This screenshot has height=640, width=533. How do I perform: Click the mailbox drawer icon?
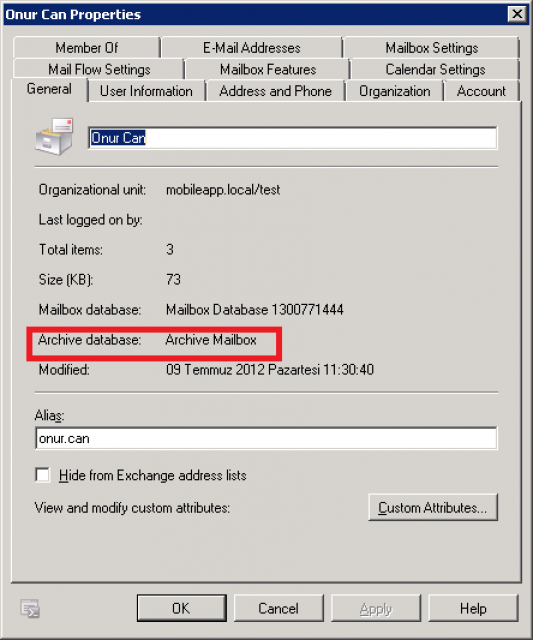pos(54,137)
